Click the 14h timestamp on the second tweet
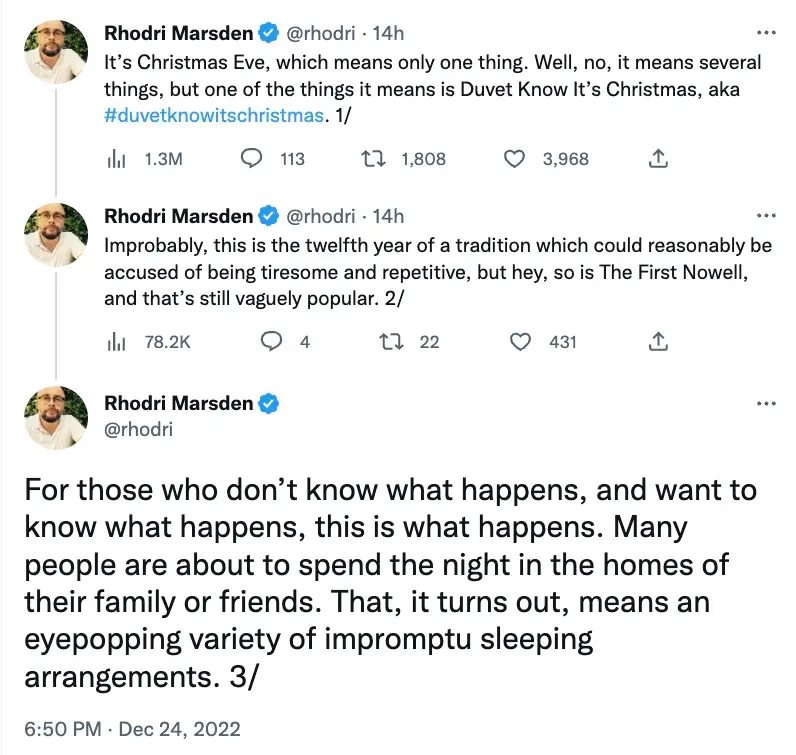 coord(388,216)
